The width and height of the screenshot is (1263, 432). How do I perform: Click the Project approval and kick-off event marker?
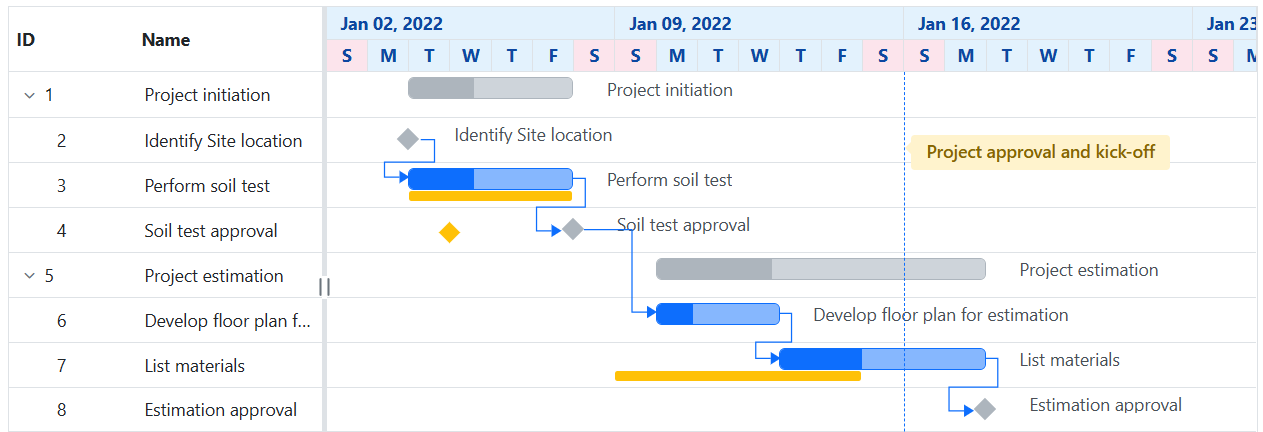click(1040, 152)
